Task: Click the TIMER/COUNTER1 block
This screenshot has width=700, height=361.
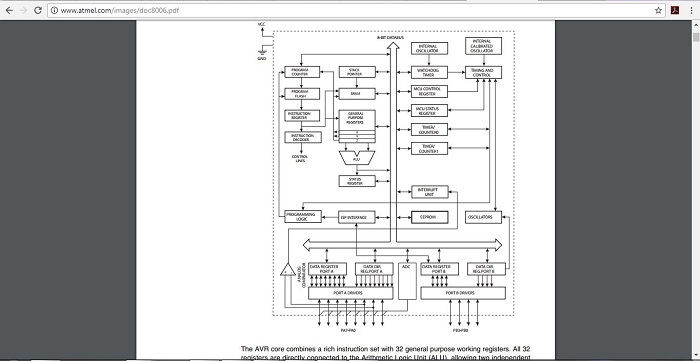Action: [x=429, y=149]
